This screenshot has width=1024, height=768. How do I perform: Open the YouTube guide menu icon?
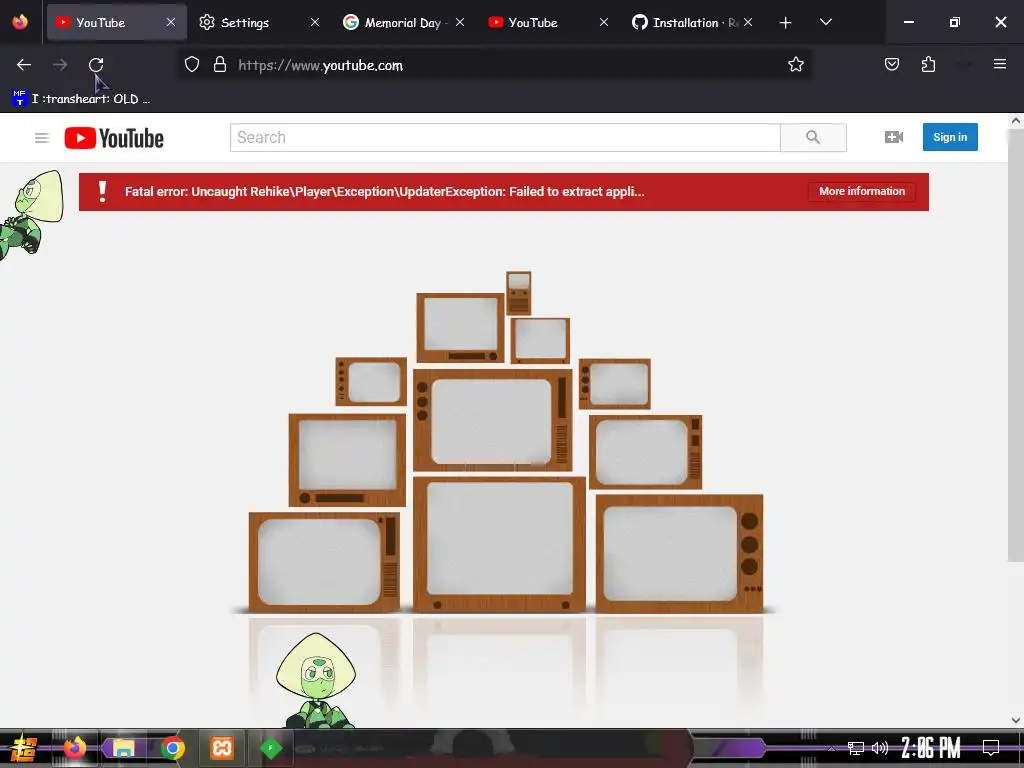[x=42, y=138]
